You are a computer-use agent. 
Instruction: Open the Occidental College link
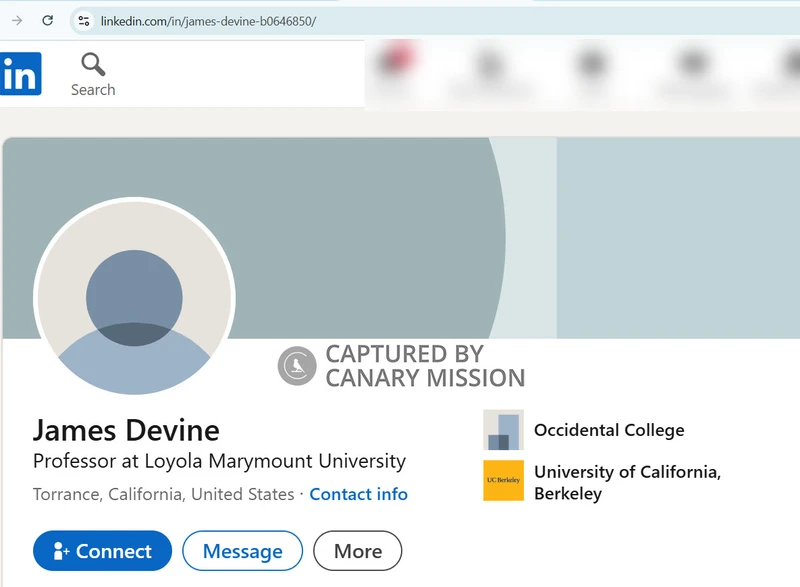[609, 430]
